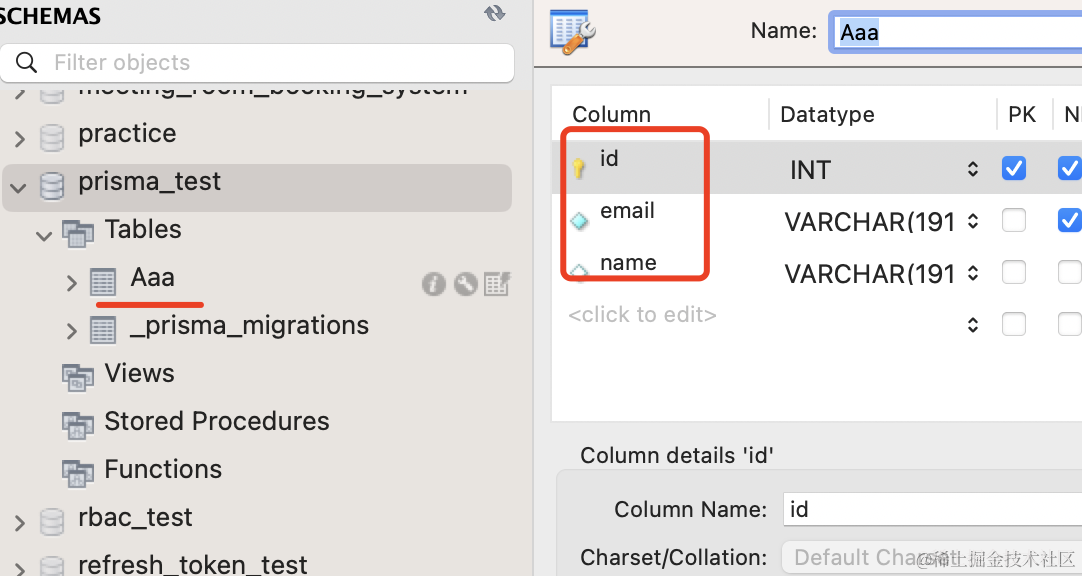
Task: Click the wrench icon for Aaa table
Action: (465, 284)
